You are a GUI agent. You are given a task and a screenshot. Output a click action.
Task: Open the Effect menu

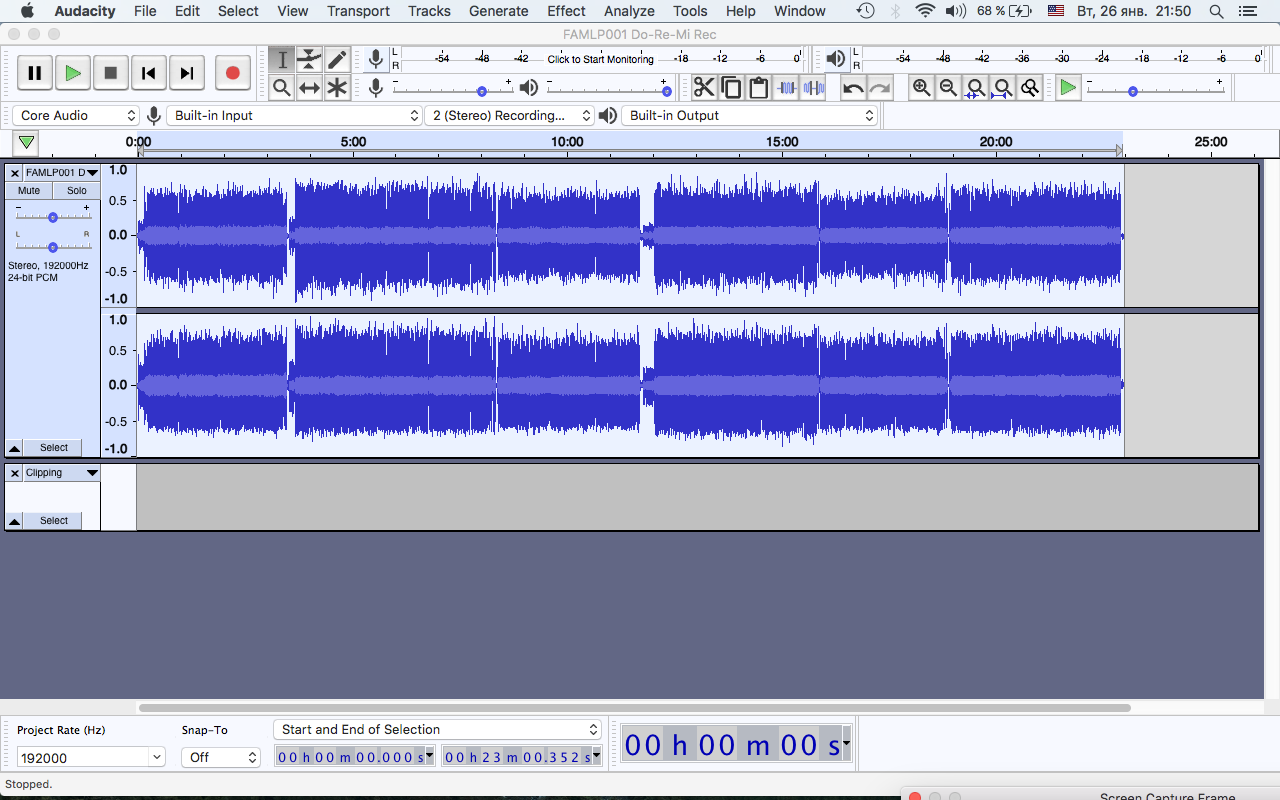(566, 11)
